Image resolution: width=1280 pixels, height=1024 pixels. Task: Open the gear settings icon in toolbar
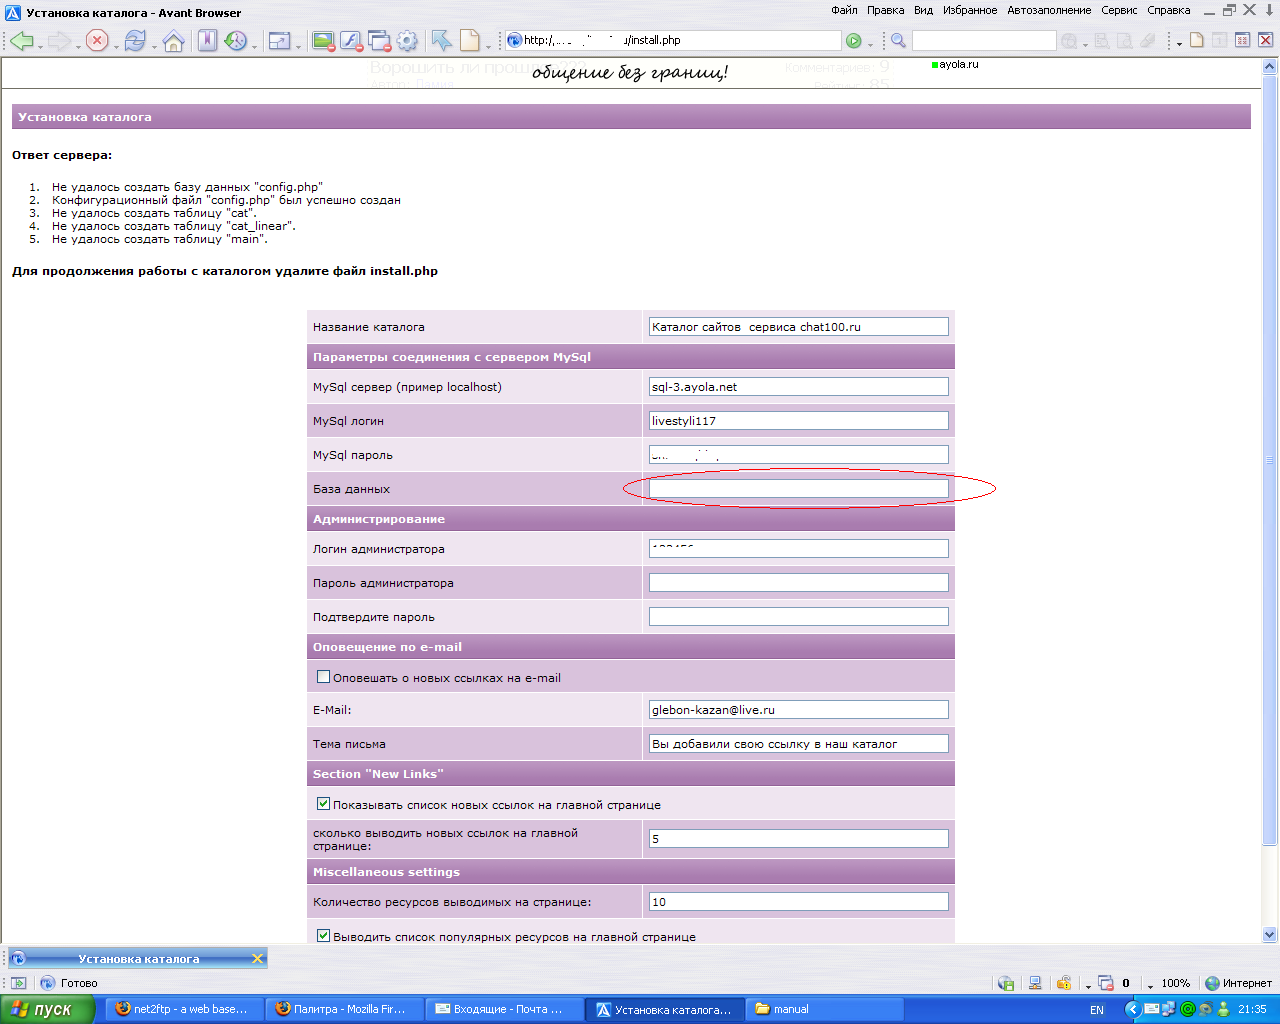pos(407,41)
